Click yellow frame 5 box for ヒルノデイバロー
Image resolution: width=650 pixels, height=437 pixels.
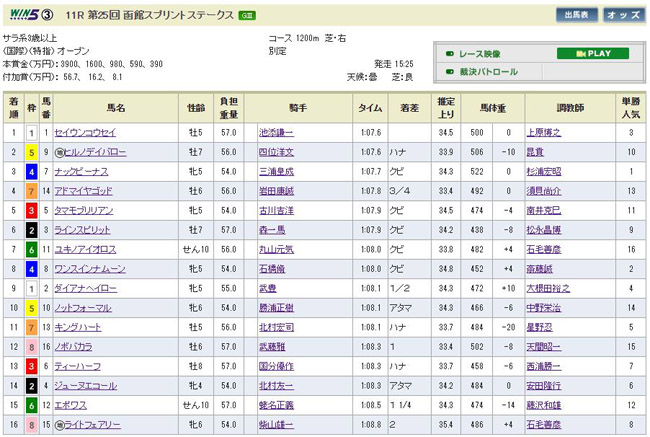31,152
